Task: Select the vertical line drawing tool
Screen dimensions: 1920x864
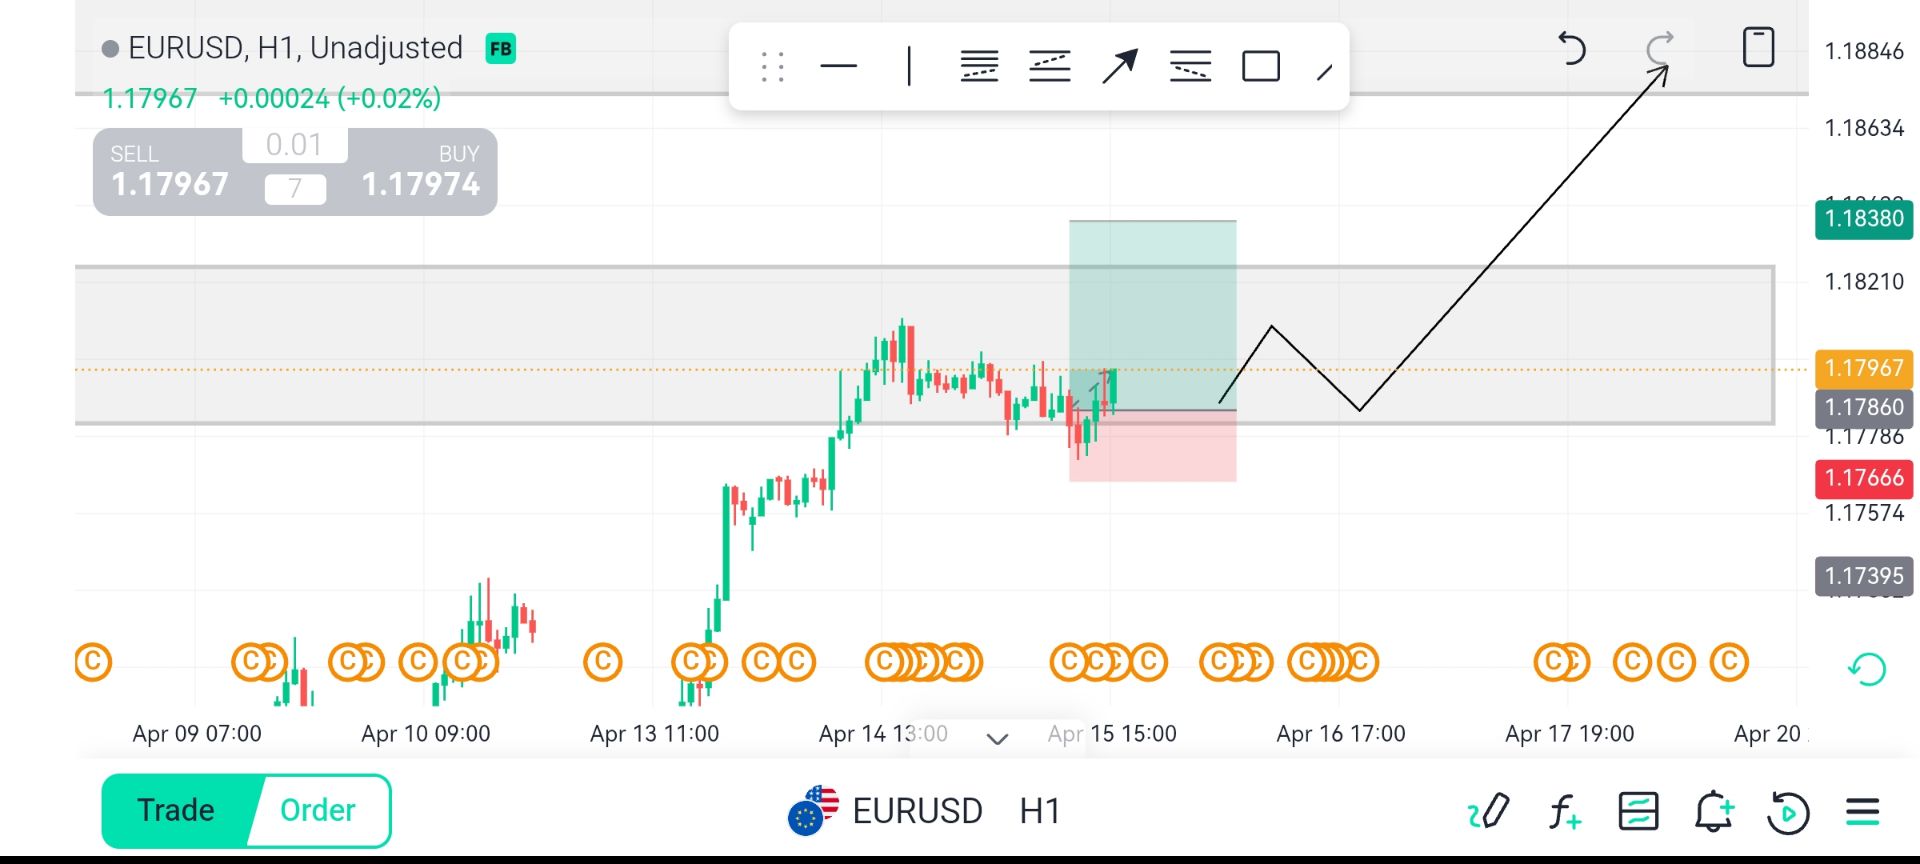Action: [x=909, y=67]
